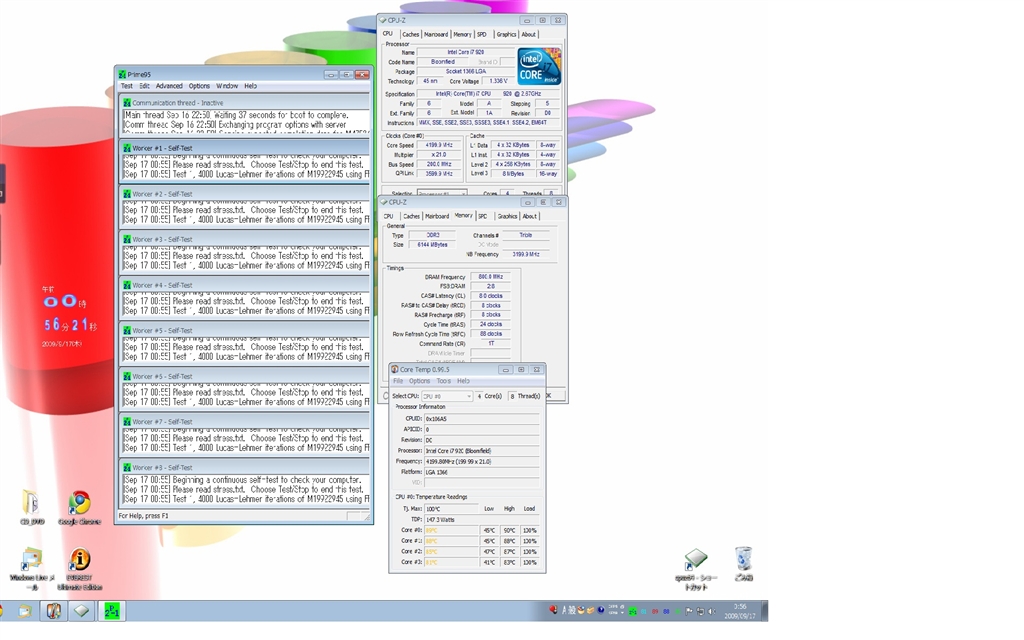Open Help menu in Core Temp
The width and height of the screenshot is (1024, 640).
pos(463,381)
